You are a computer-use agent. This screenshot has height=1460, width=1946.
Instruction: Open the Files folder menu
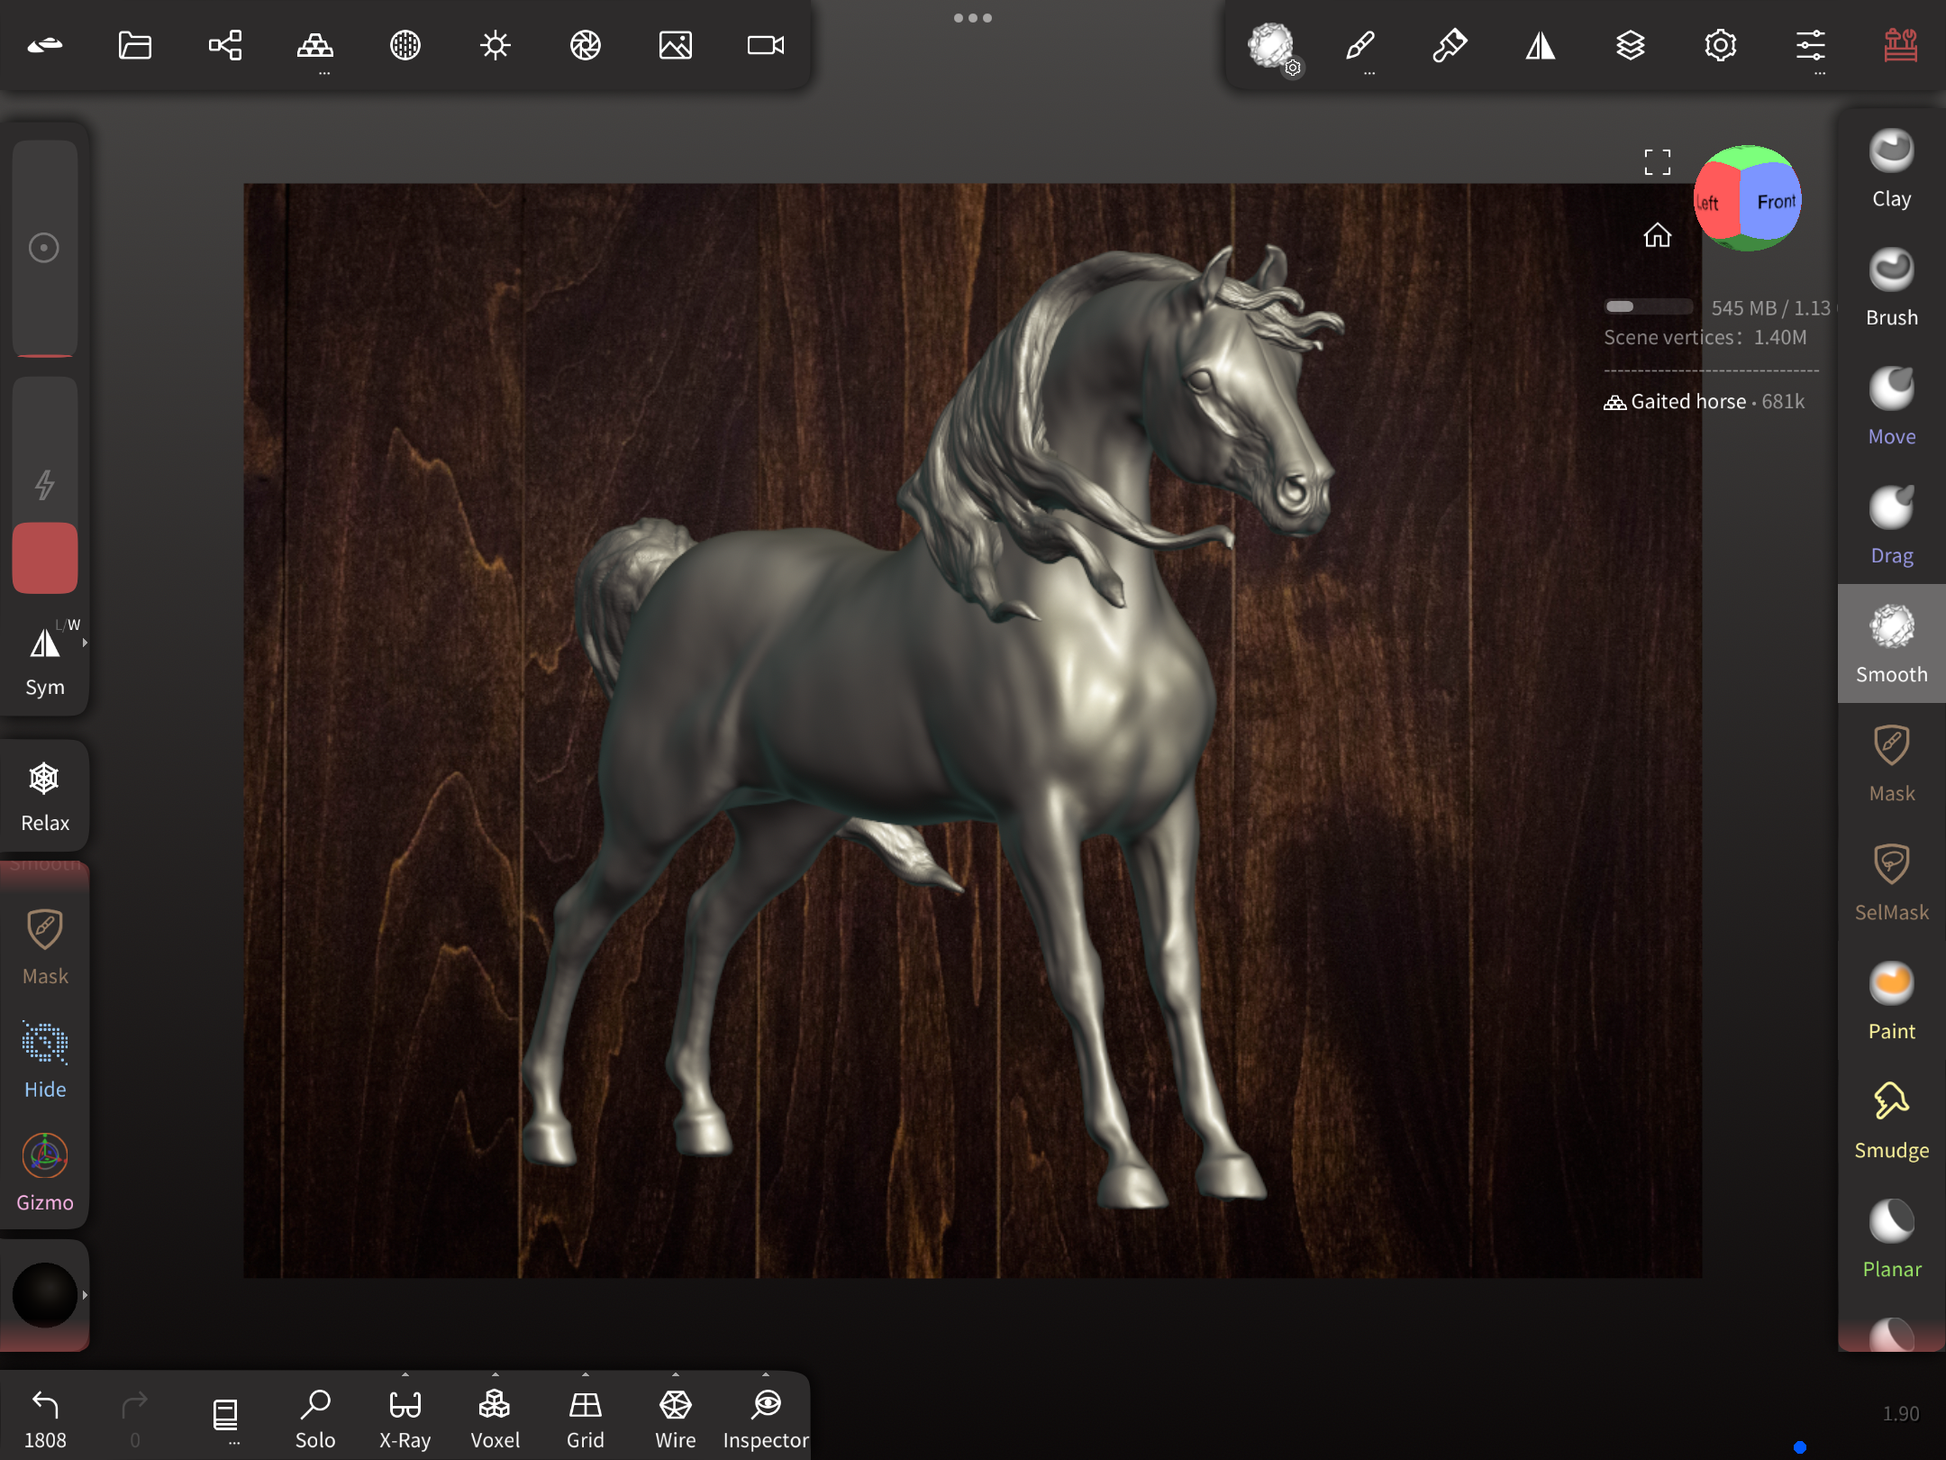pyautogui.click(x=135, y=45)
